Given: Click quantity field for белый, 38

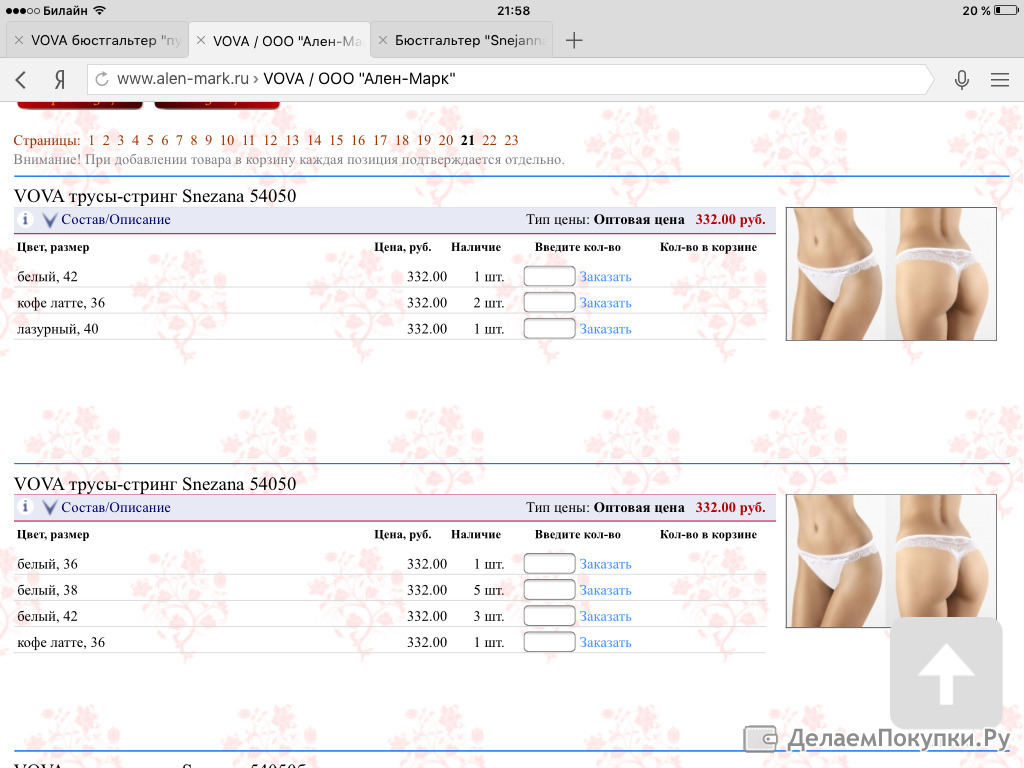Looking at the screenshot, I should tap(549, 590).
